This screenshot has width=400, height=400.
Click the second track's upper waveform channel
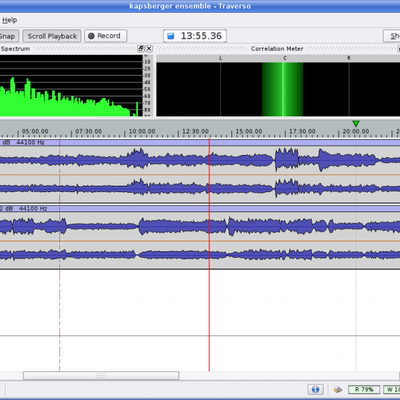click(x=200, y=226)
